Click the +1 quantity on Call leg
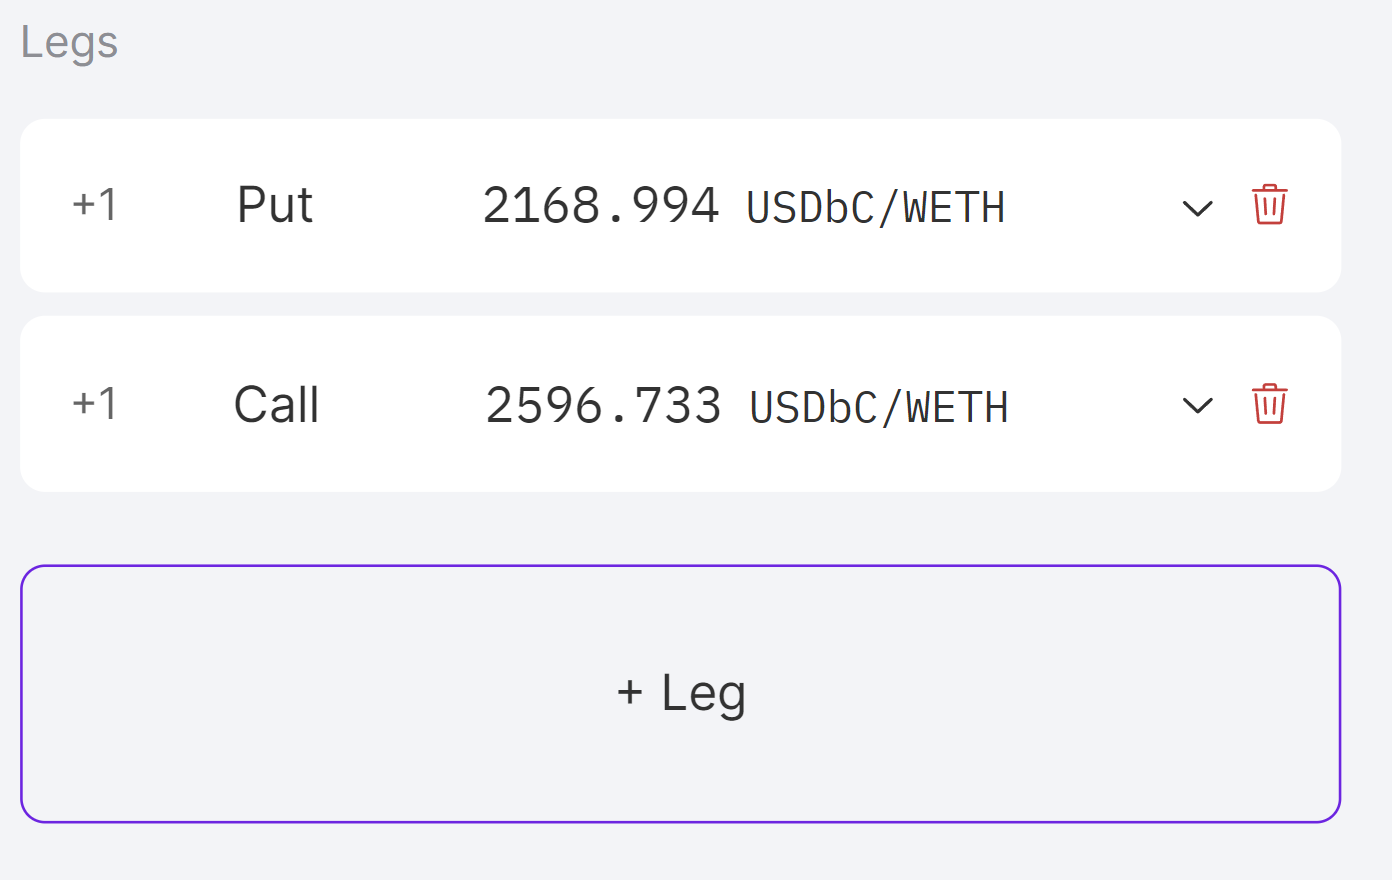1392x880 pixels. [95, 404]
